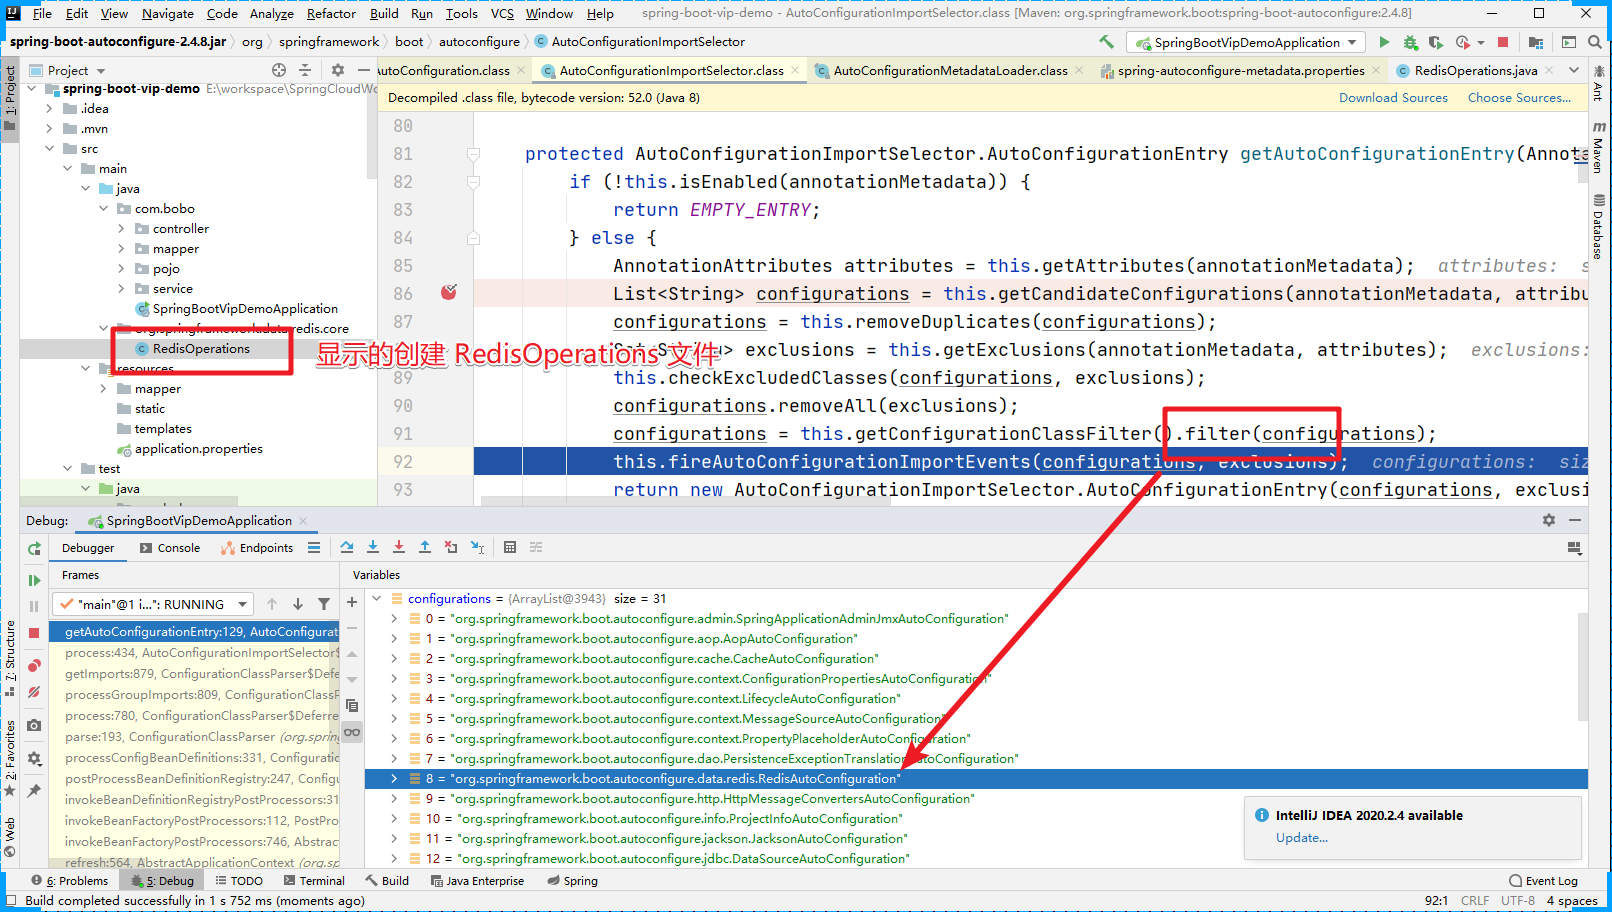Click Update... in the IDEA notification
Screen dimensions: 1612x912
pos(1301,838)
